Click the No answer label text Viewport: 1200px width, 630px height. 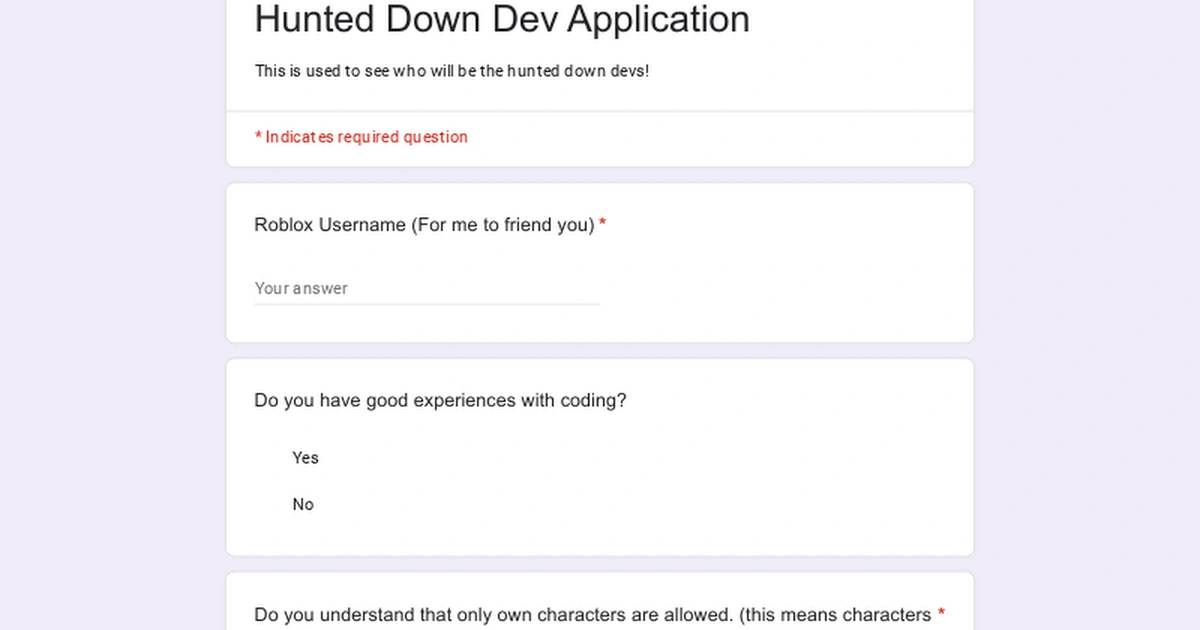(x=303, y=505)
